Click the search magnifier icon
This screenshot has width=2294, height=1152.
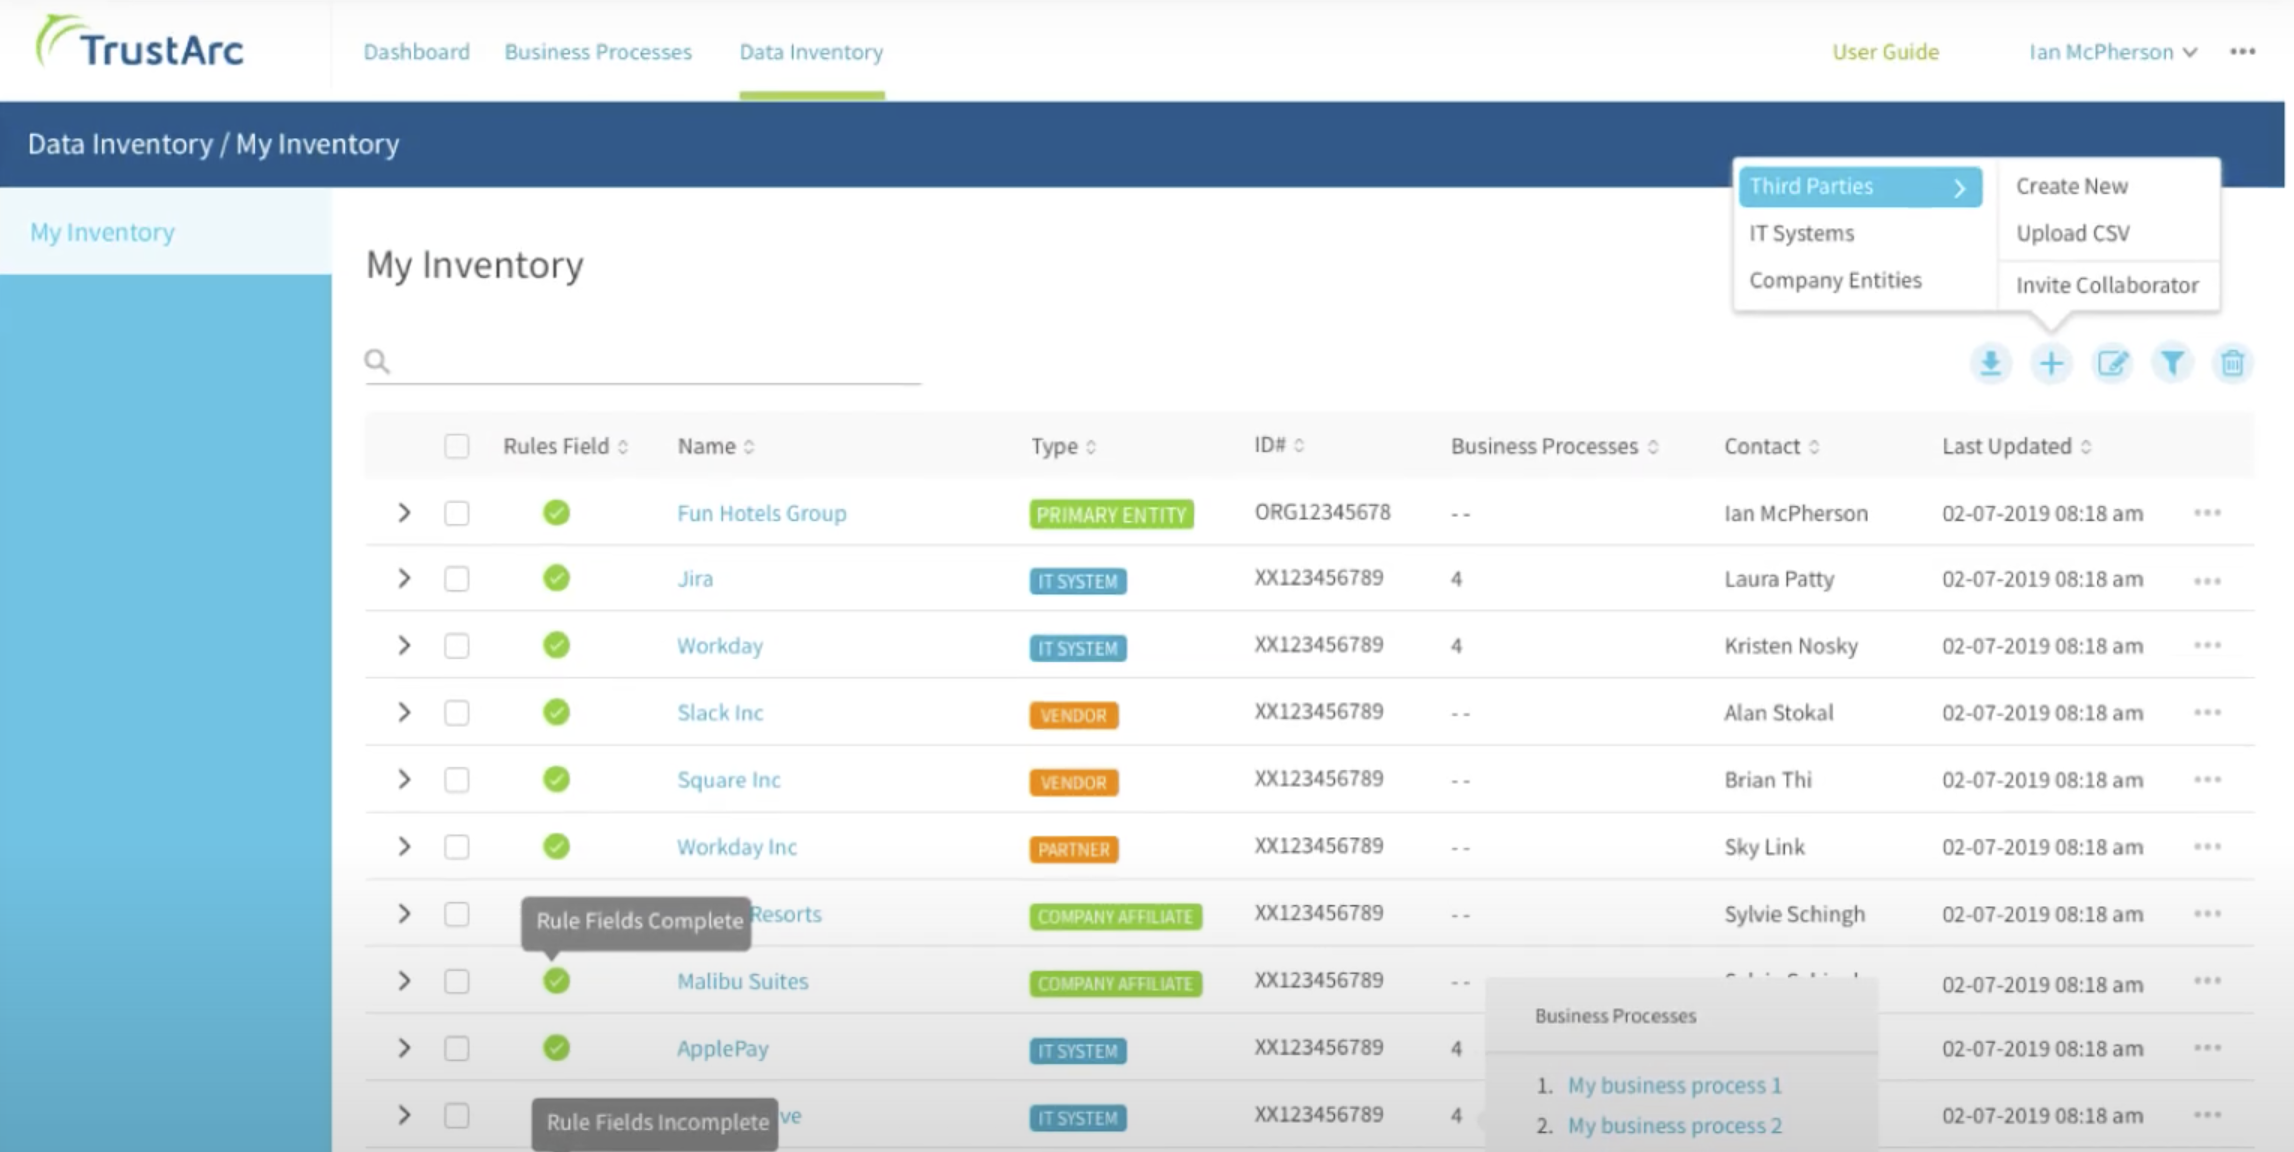point(377,361)
